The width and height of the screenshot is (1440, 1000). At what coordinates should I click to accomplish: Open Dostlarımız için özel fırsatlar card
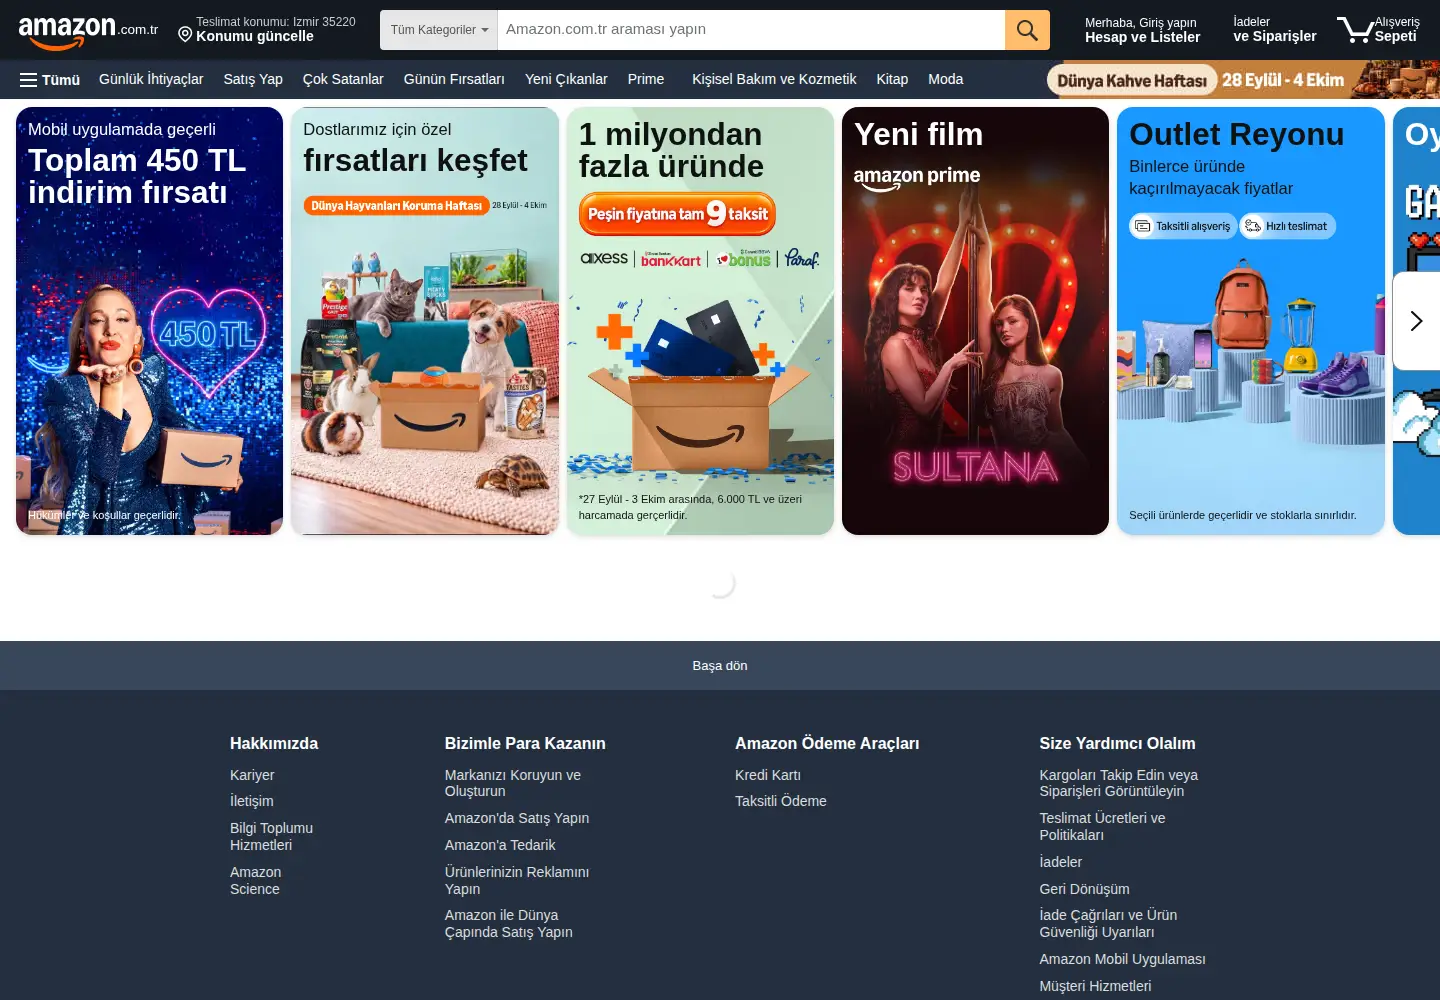(x=425, y=321)
